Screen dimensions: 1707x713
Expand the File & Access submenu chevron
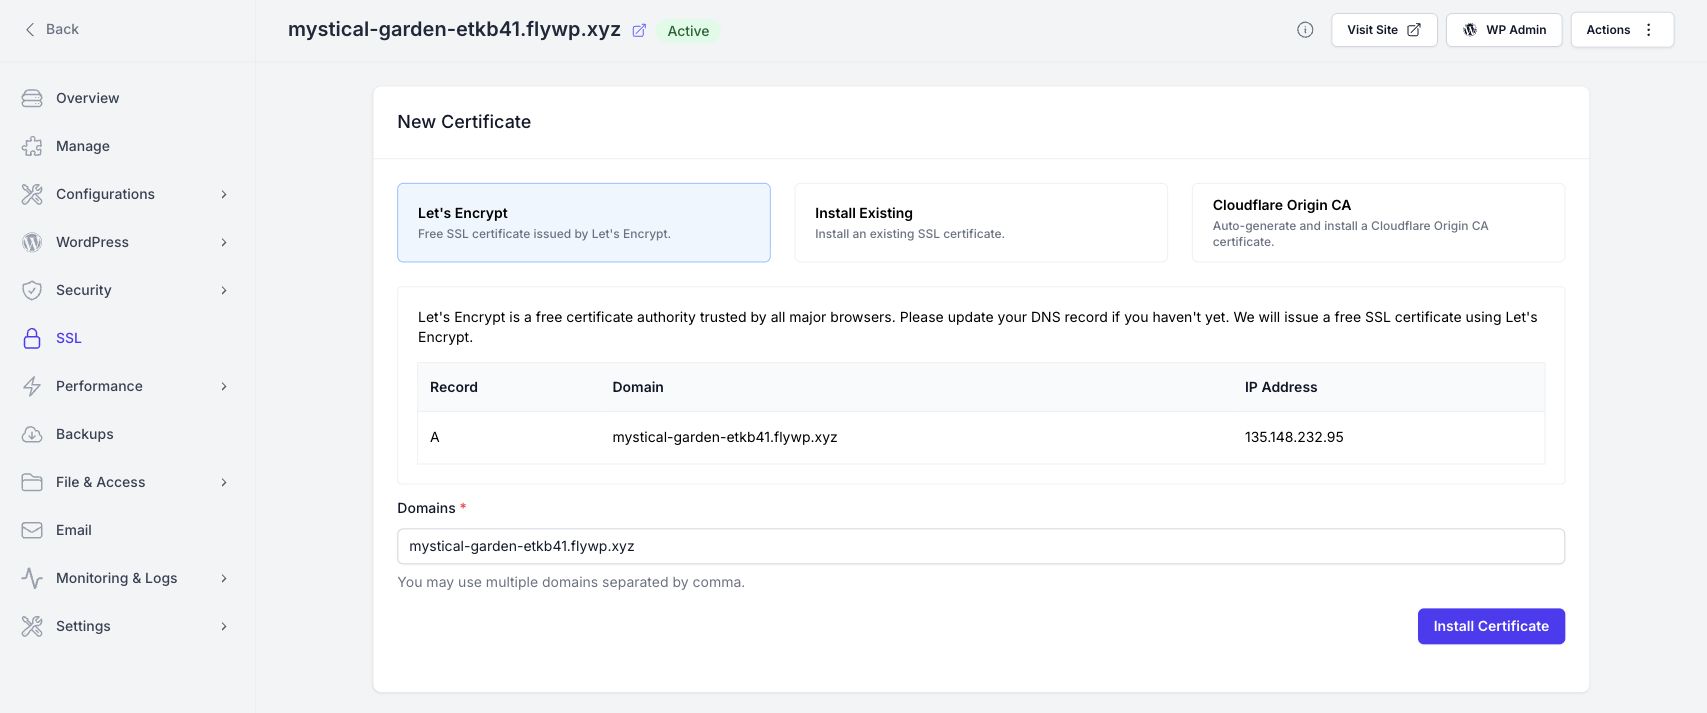tap(224, 482)
